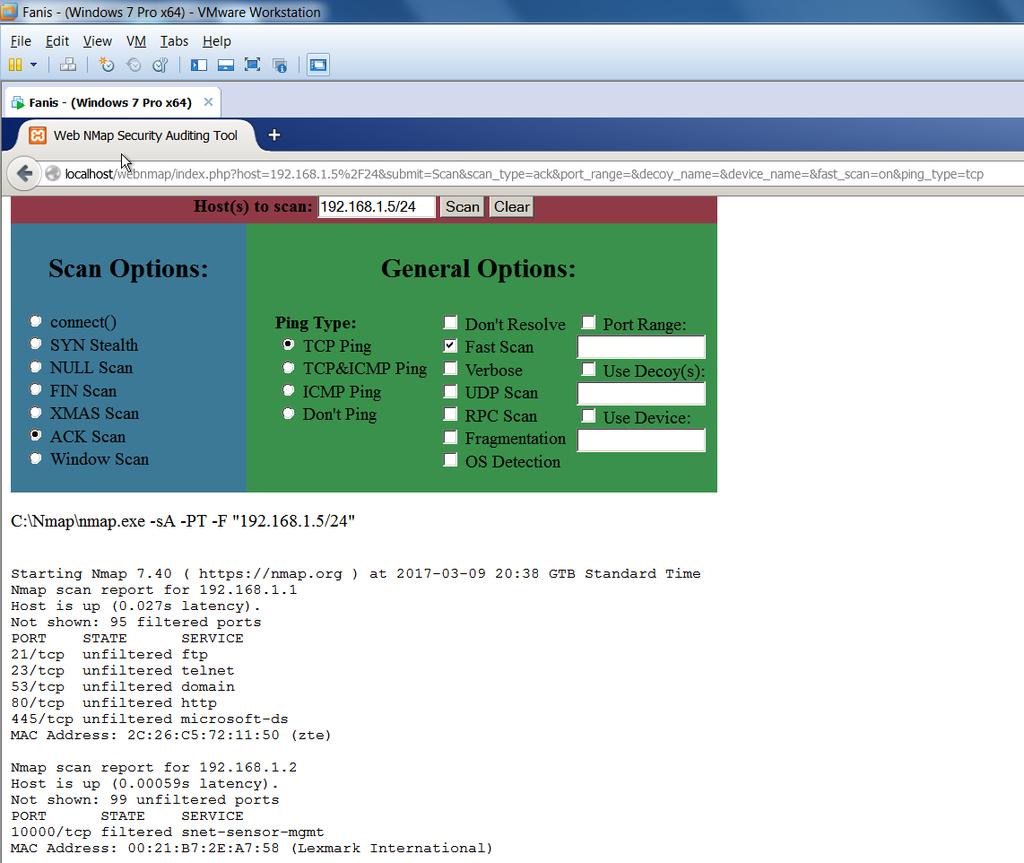
Task: Click the '21/tcp unfiltered ftp' result line
Action: coord(109,654)
